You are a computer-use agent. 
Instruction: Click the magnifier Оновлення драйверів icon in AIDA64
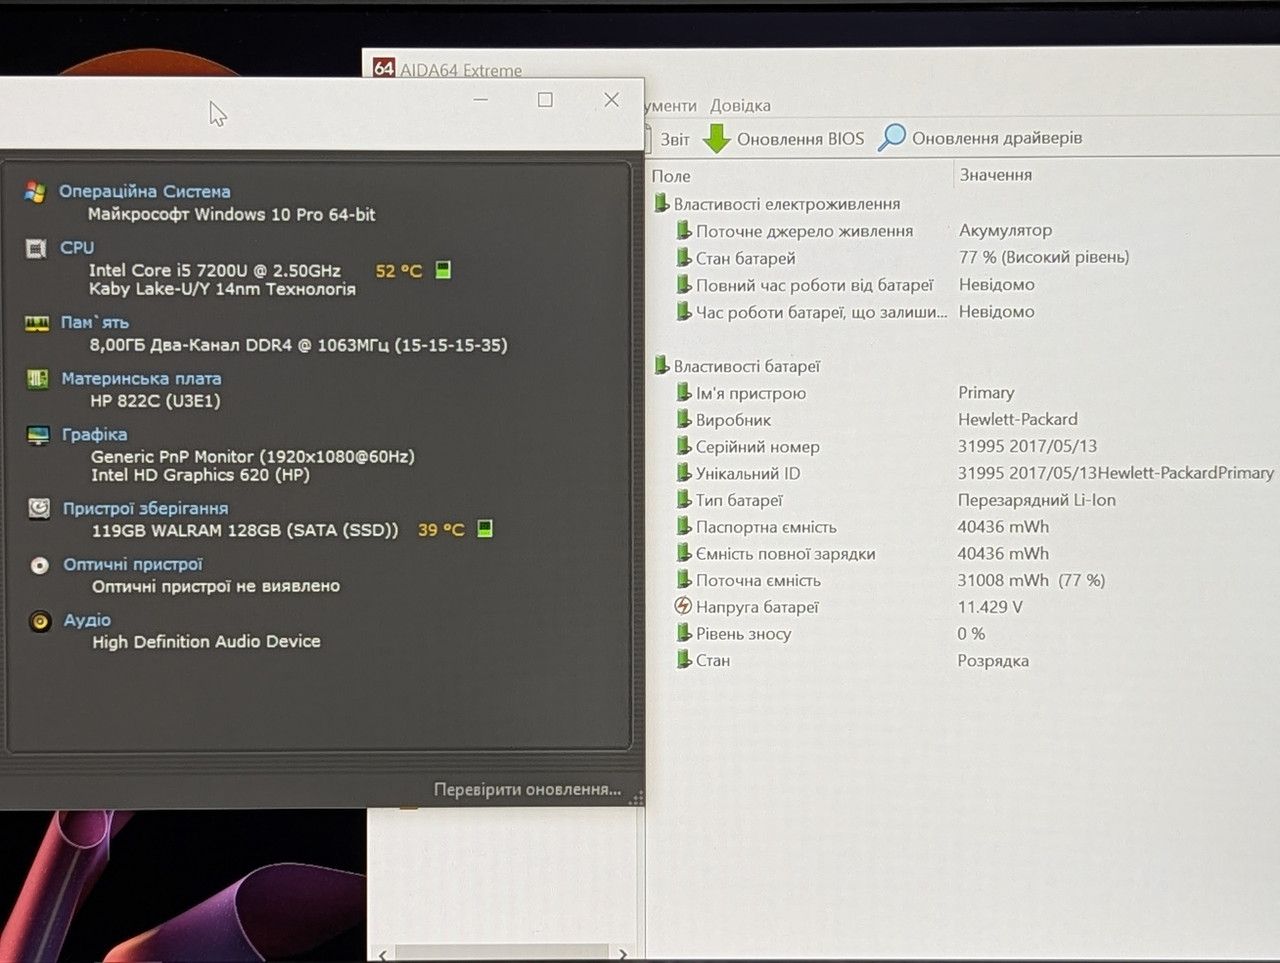click(891, 138)
